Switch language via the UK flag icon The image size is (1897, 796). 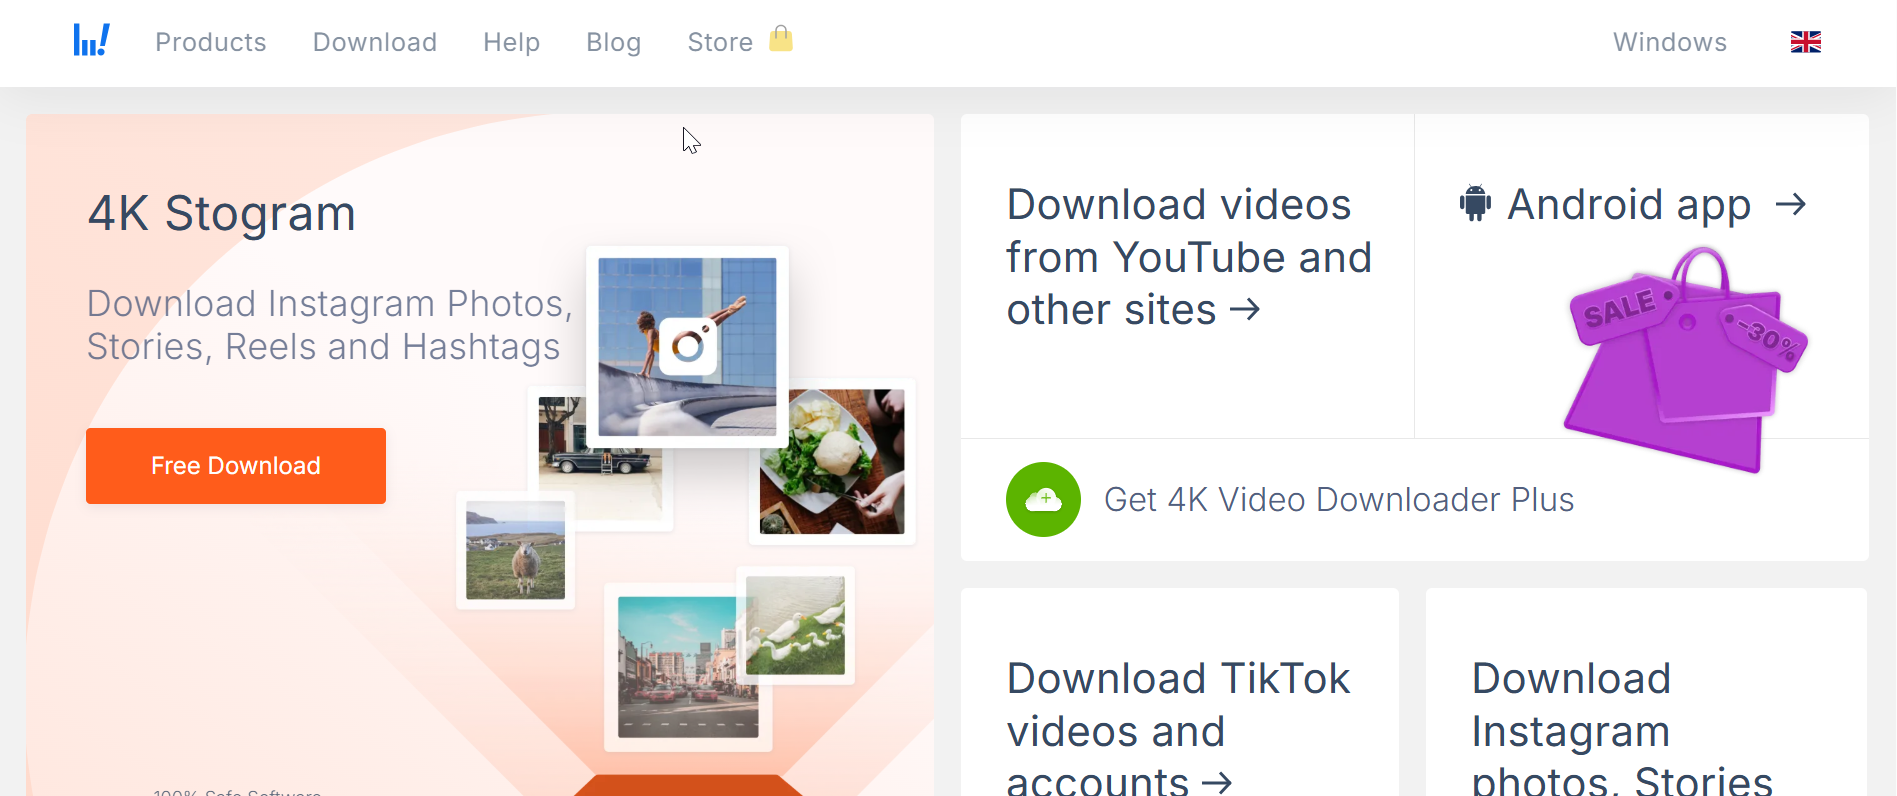point(1805,42)
